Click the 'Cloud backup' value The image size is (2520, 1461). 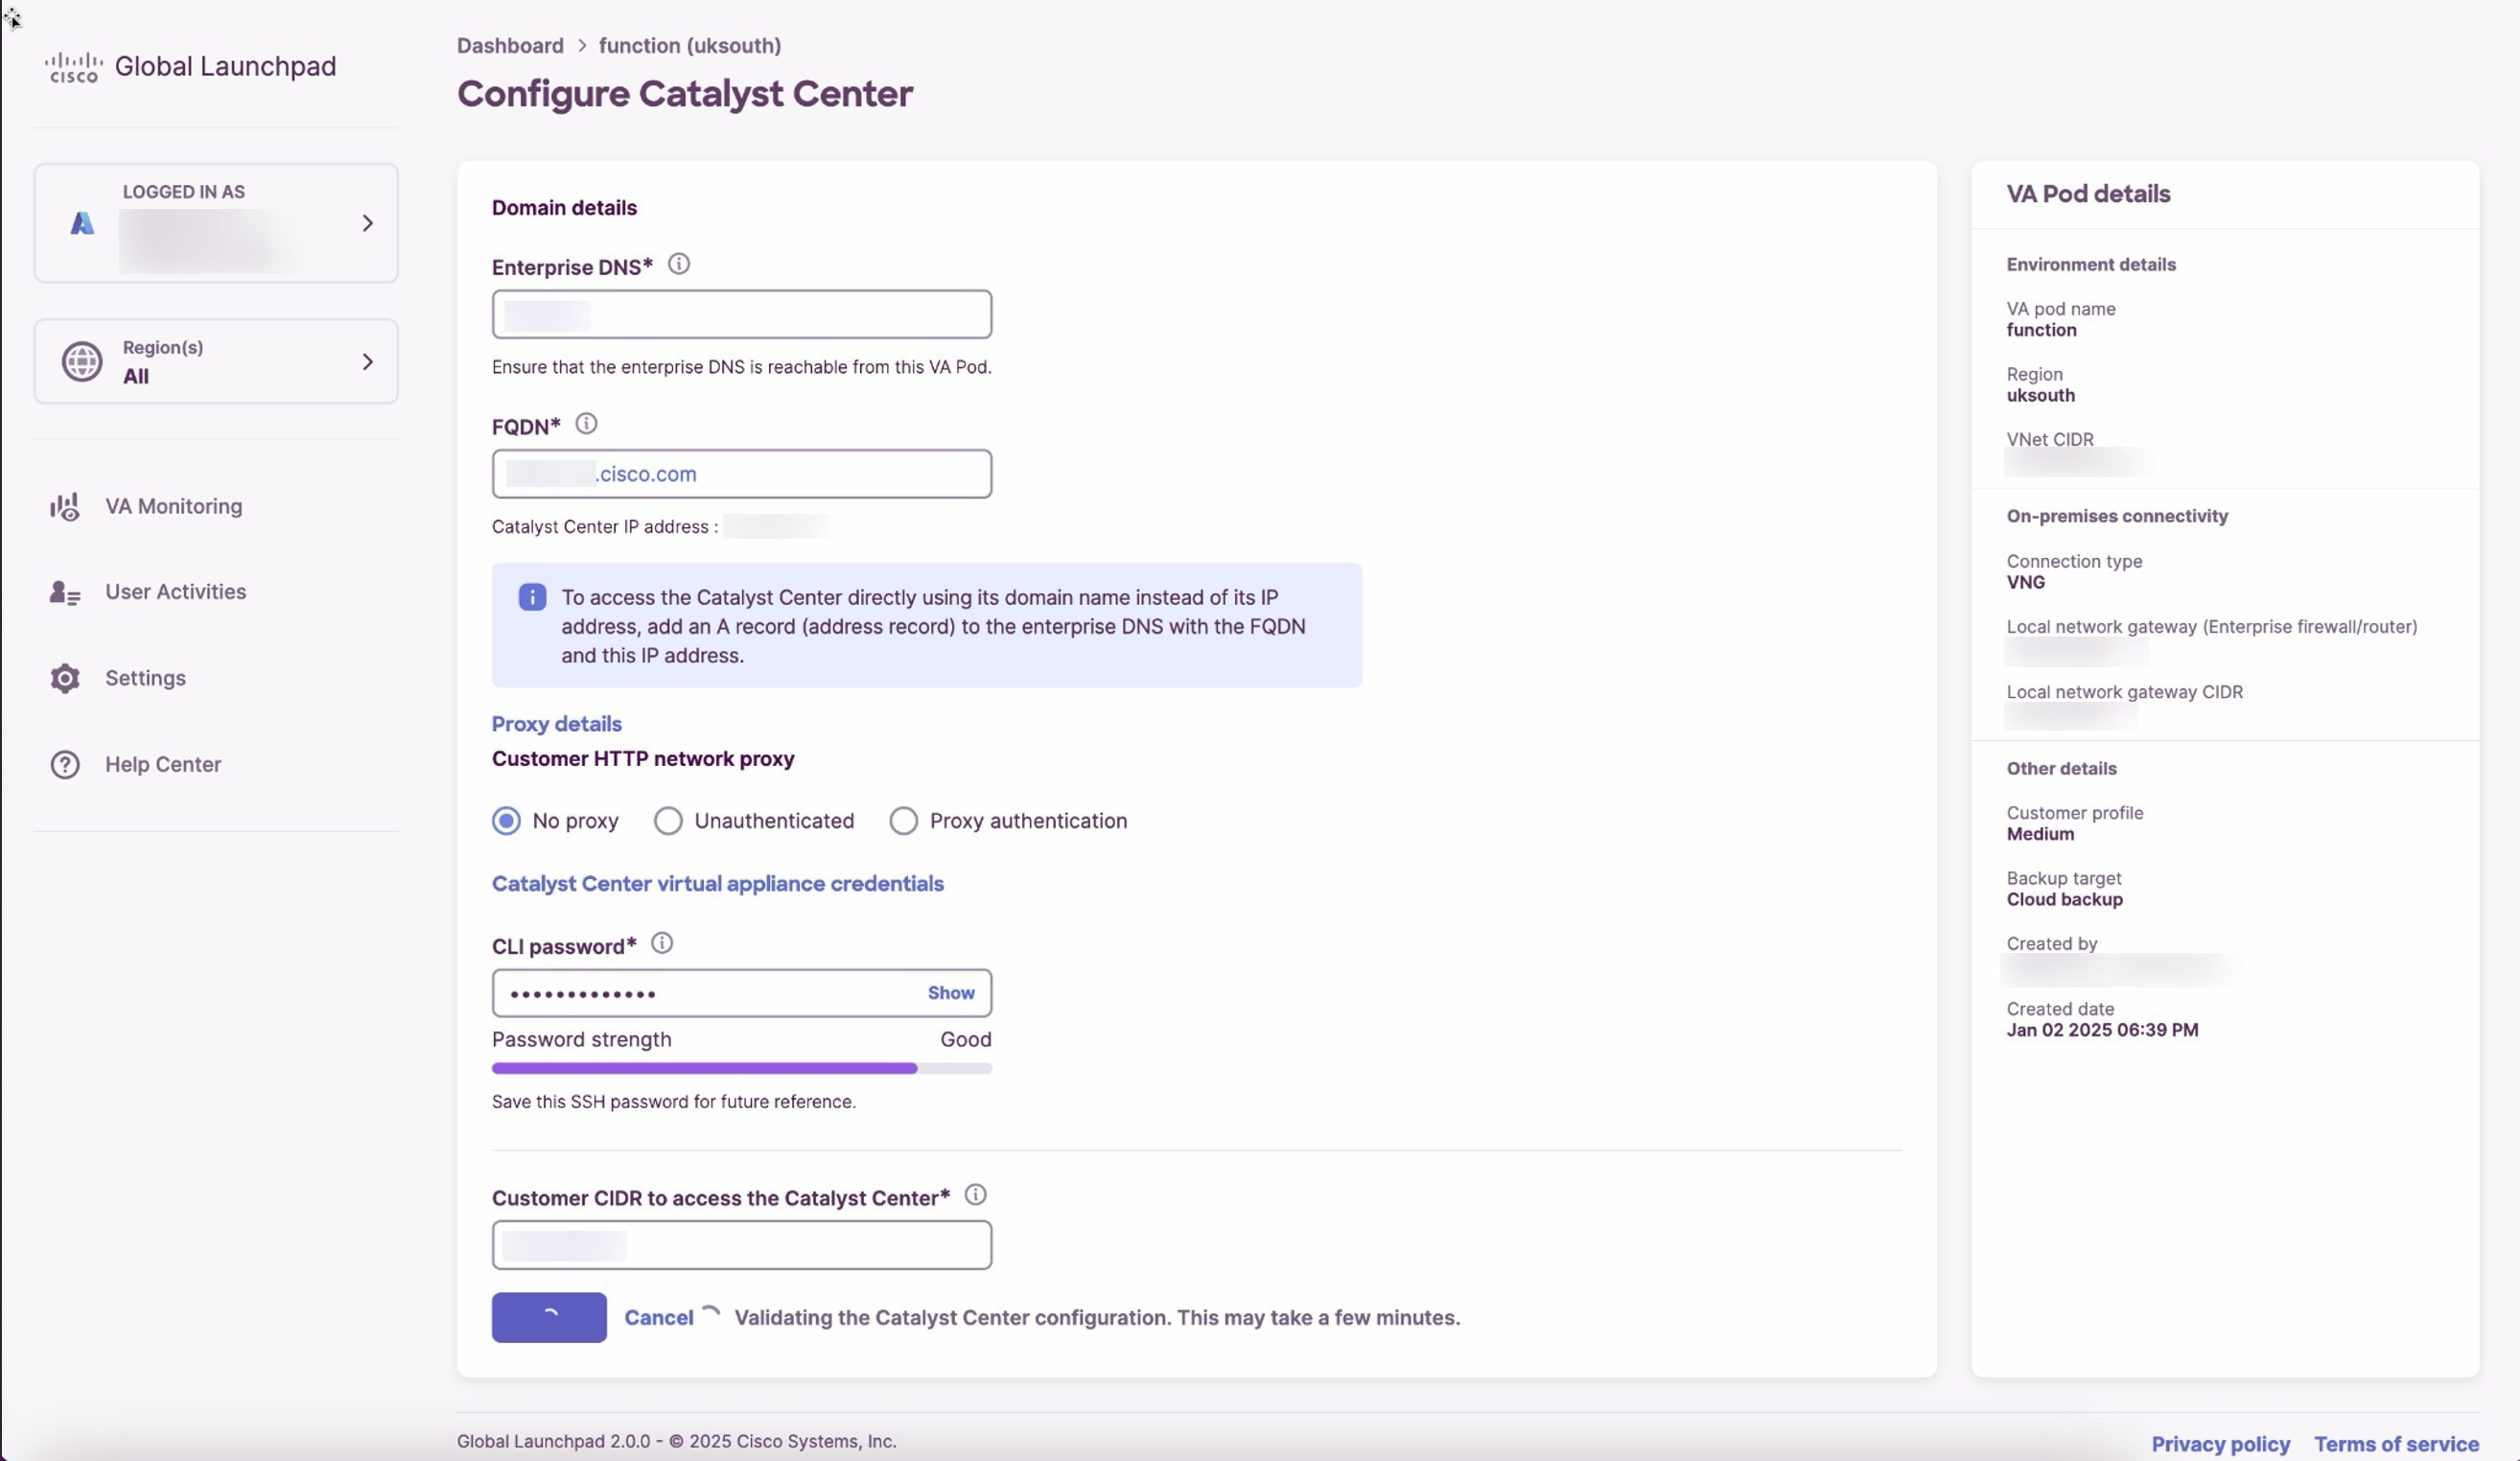[x=2064, y=900]
